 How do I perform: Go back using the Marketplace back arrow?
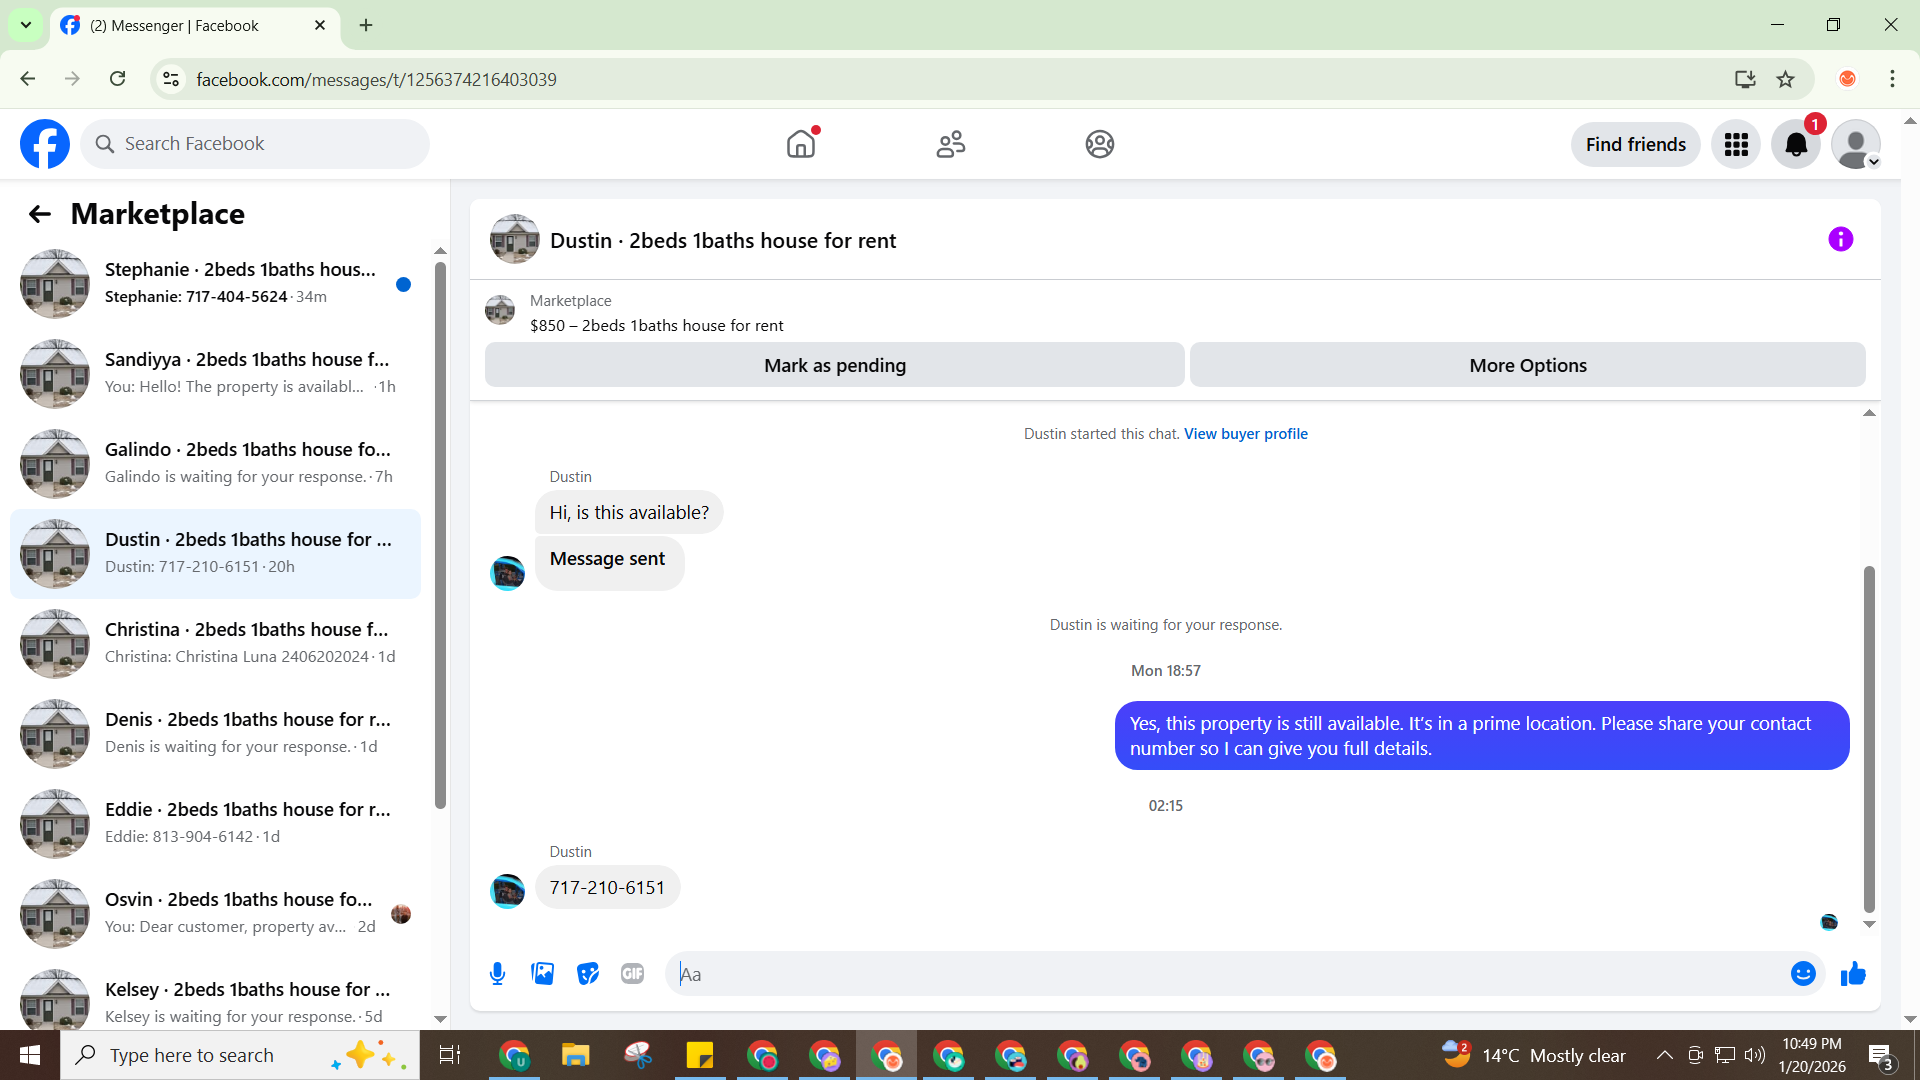pos(39,214)
